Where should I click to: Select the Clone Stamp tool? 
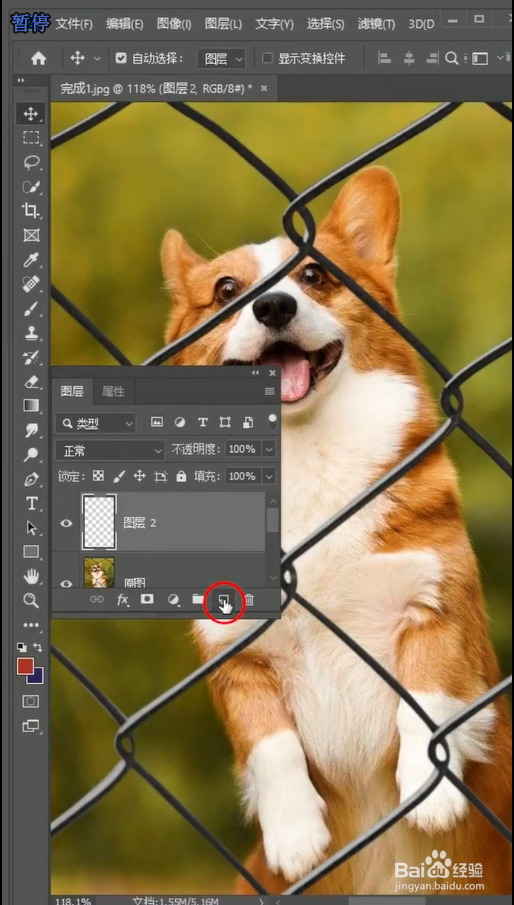[31, 333]
